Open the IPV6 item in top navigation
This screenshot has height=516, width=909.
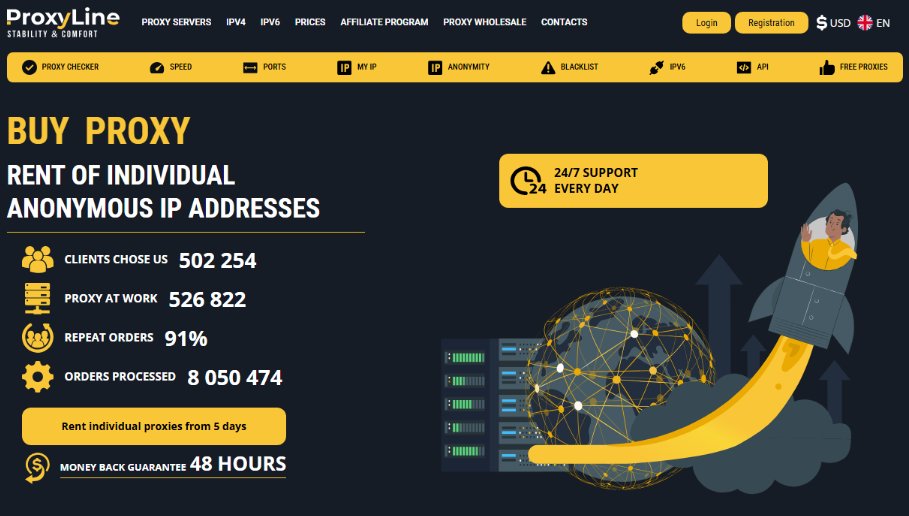click(270, 22)
